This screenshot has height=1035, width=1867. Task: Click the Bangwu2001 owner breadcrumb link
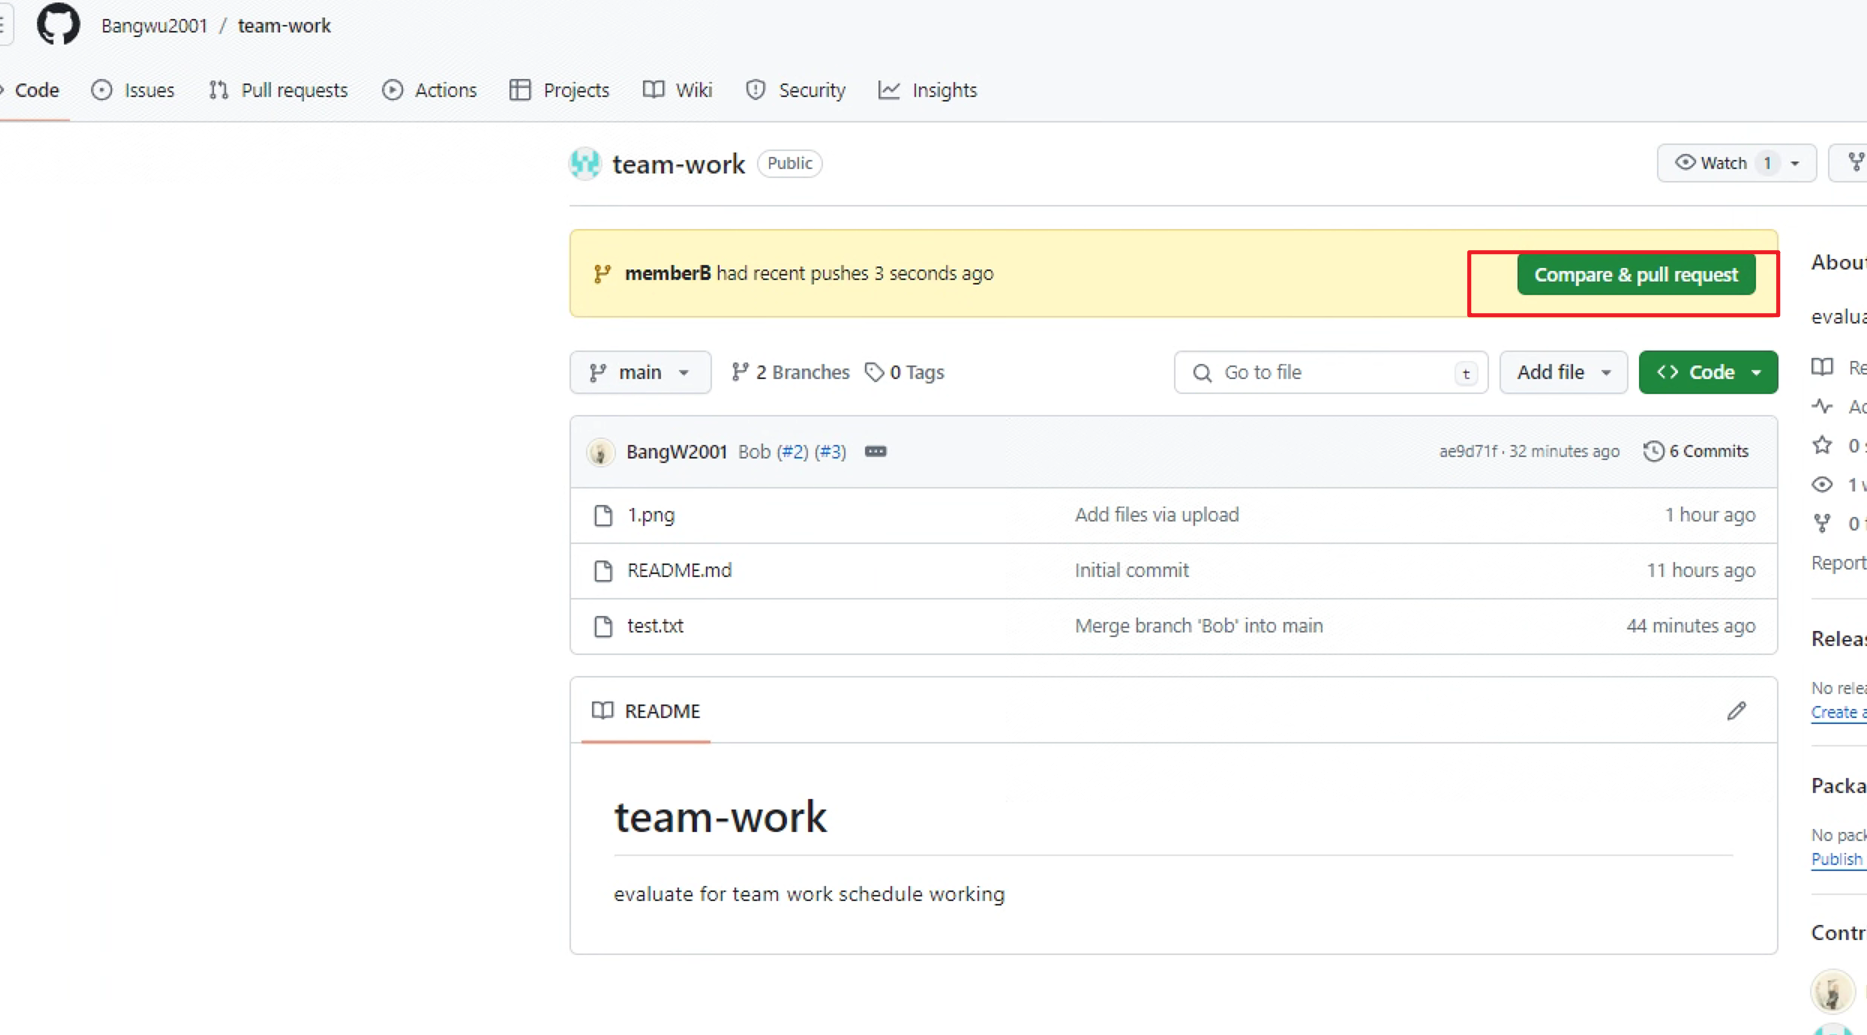coord(154,26)
